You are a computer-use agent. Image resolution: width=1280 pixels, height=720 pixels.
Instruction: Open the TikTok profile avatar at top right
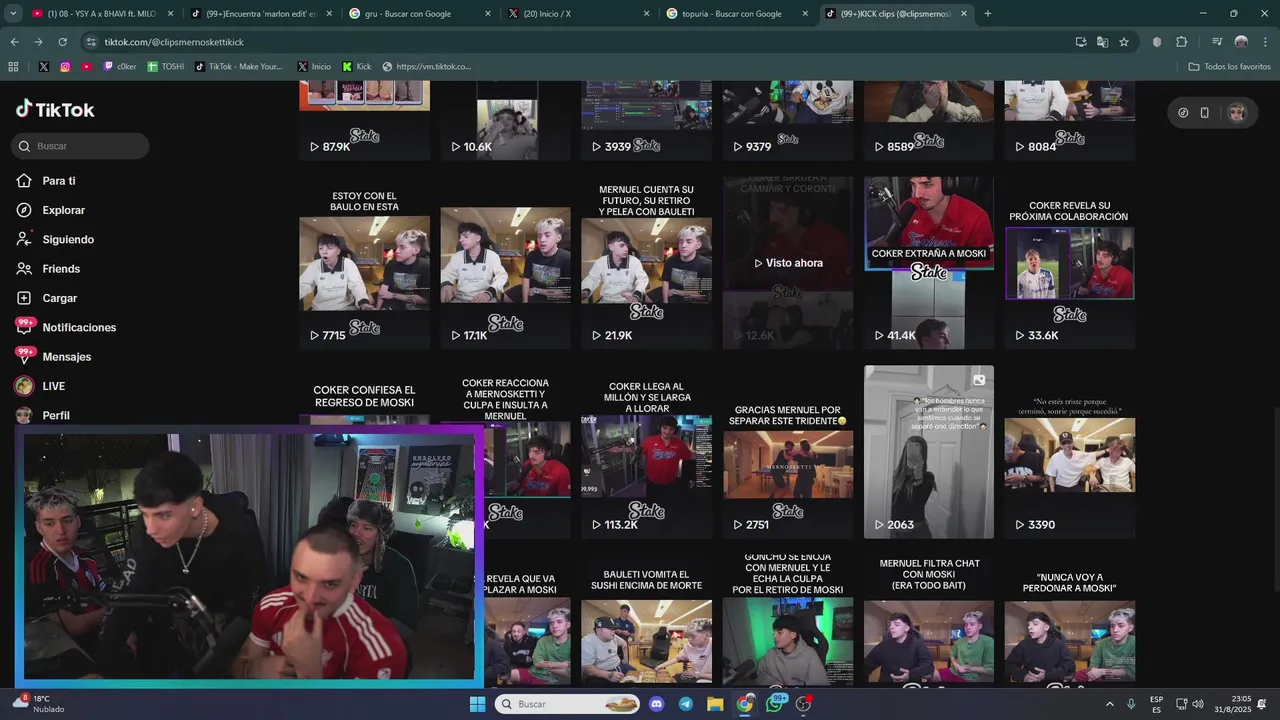tap(1236, 113)
